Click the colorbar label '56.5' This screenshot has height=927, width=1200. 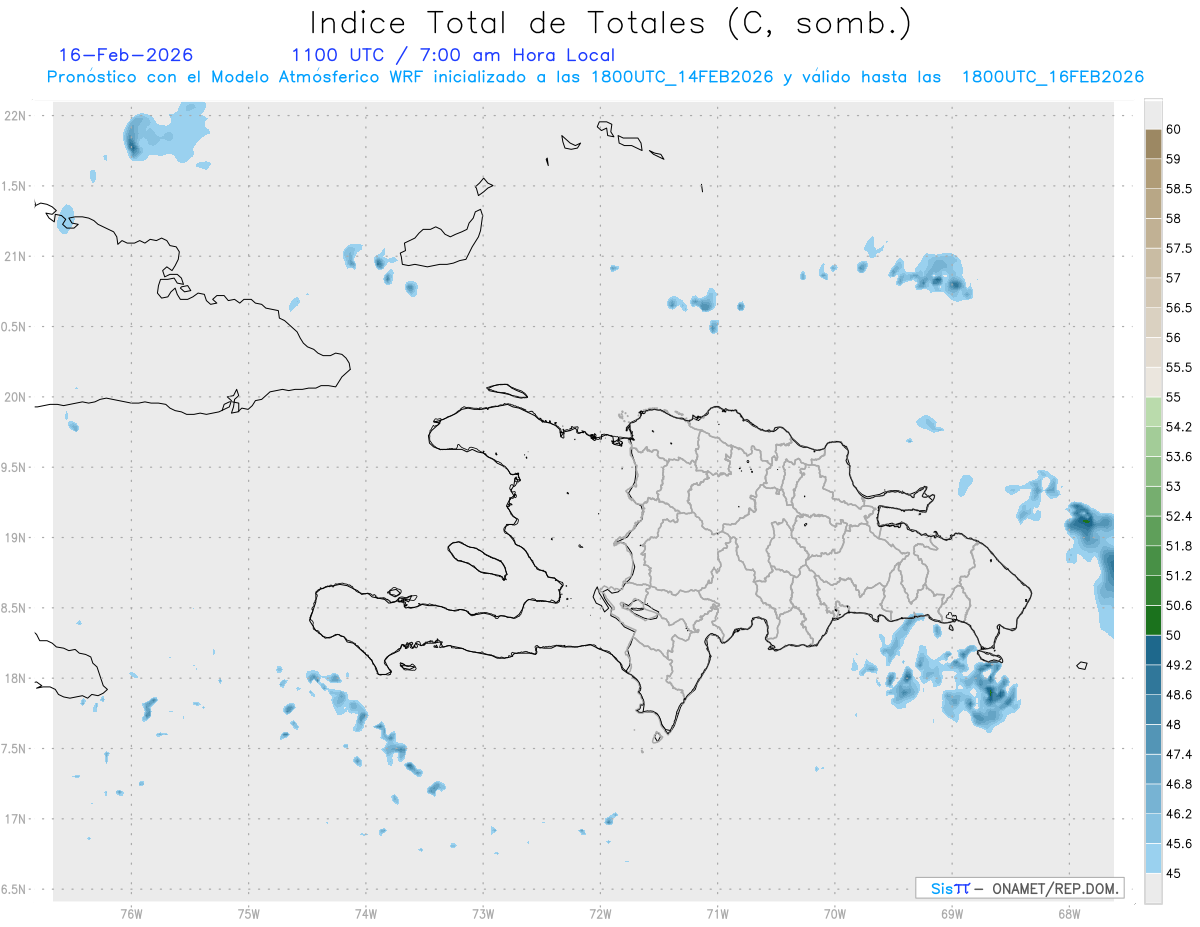[1179, 308]
